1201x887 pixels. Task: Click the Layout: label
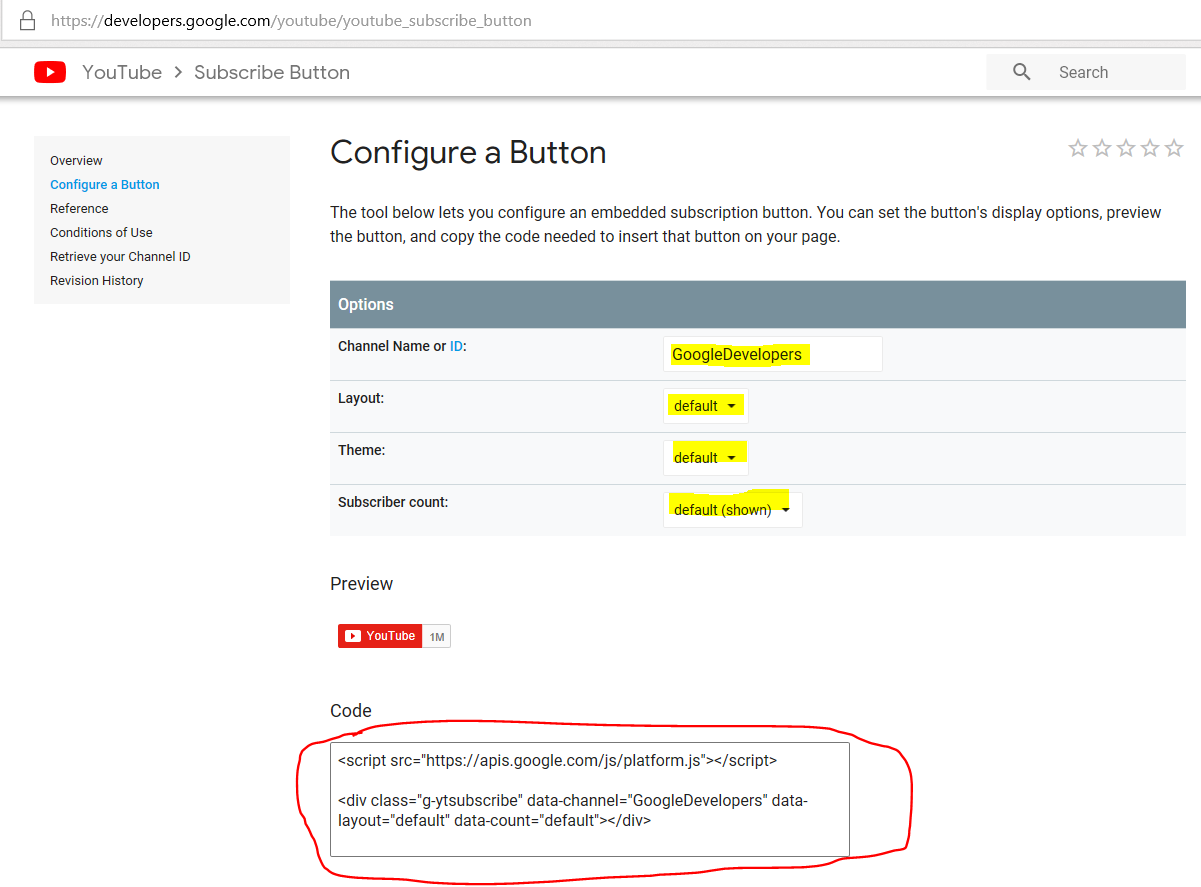click(x=361, y=398)
